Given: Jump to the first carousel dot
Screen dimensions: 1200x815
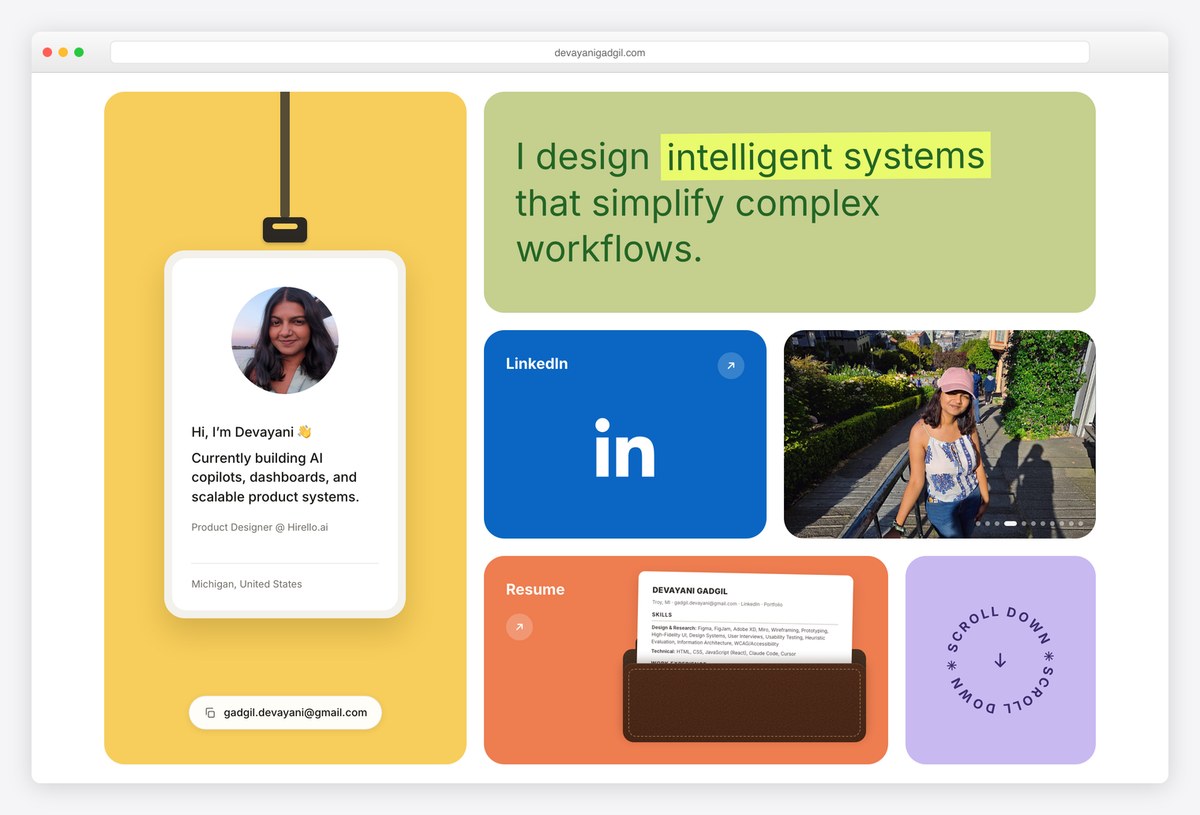Looking at the screenshot, I should [x=979, y=523].
